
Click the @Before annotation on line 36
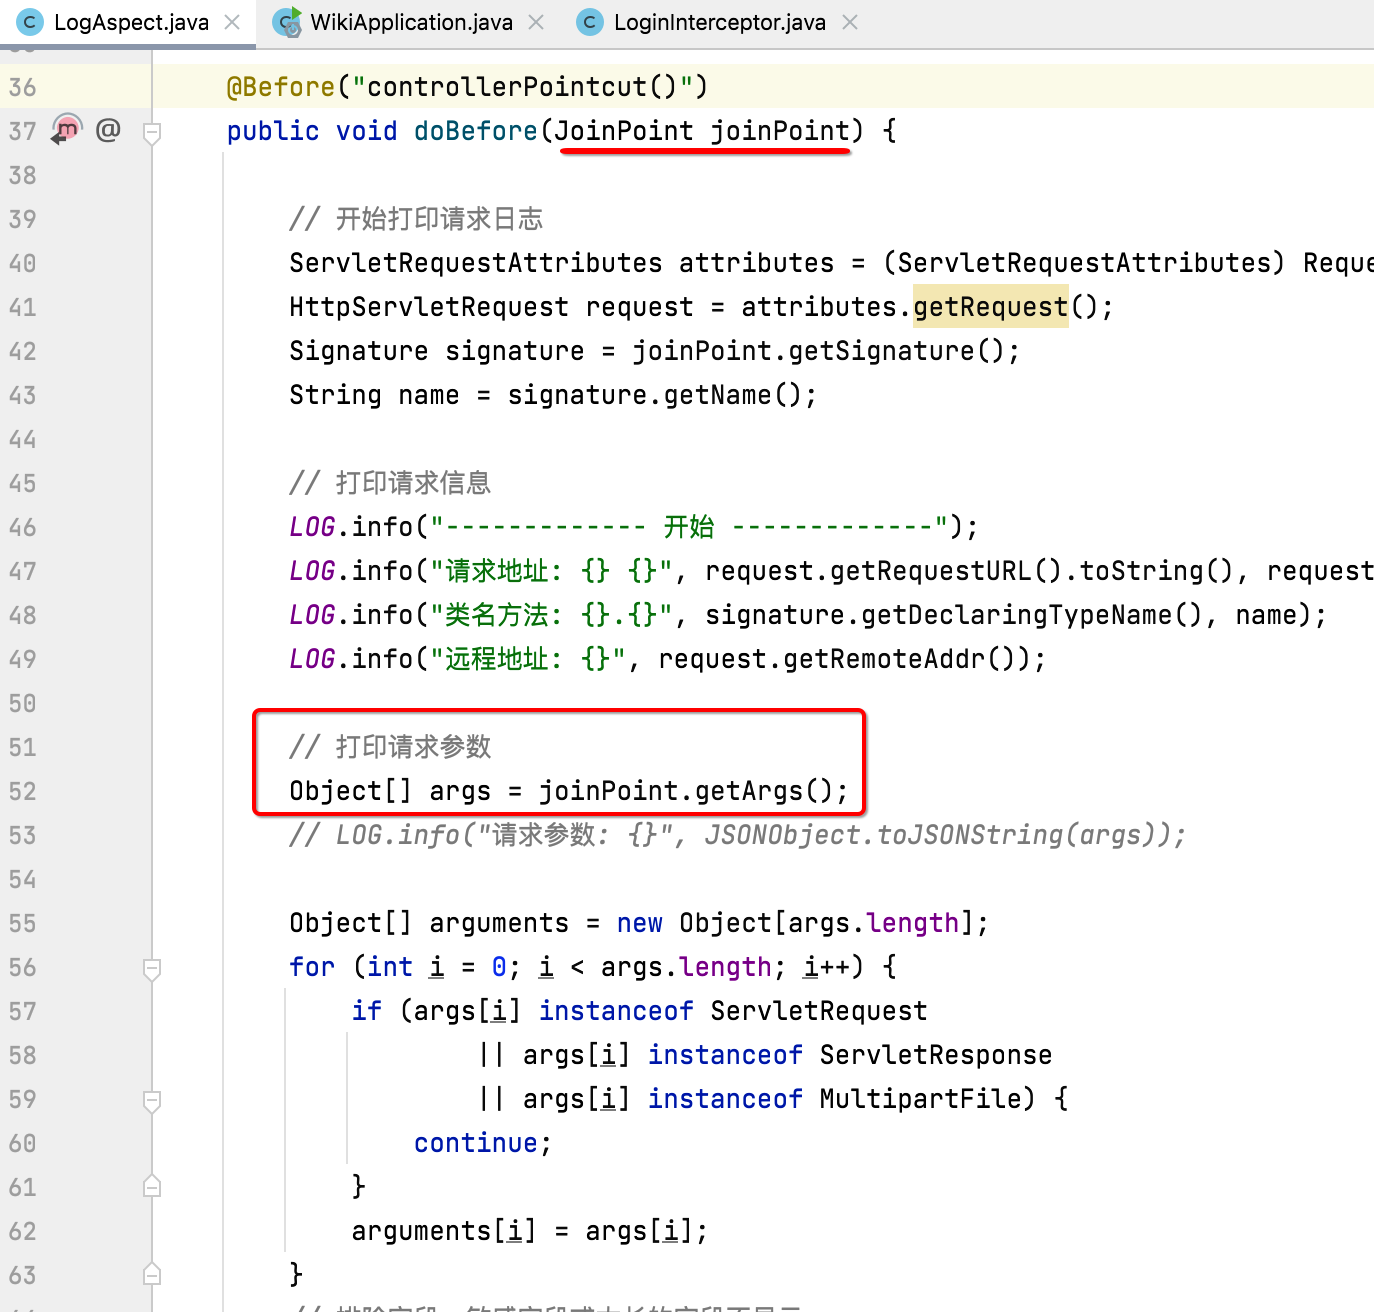tap(281, 87)
